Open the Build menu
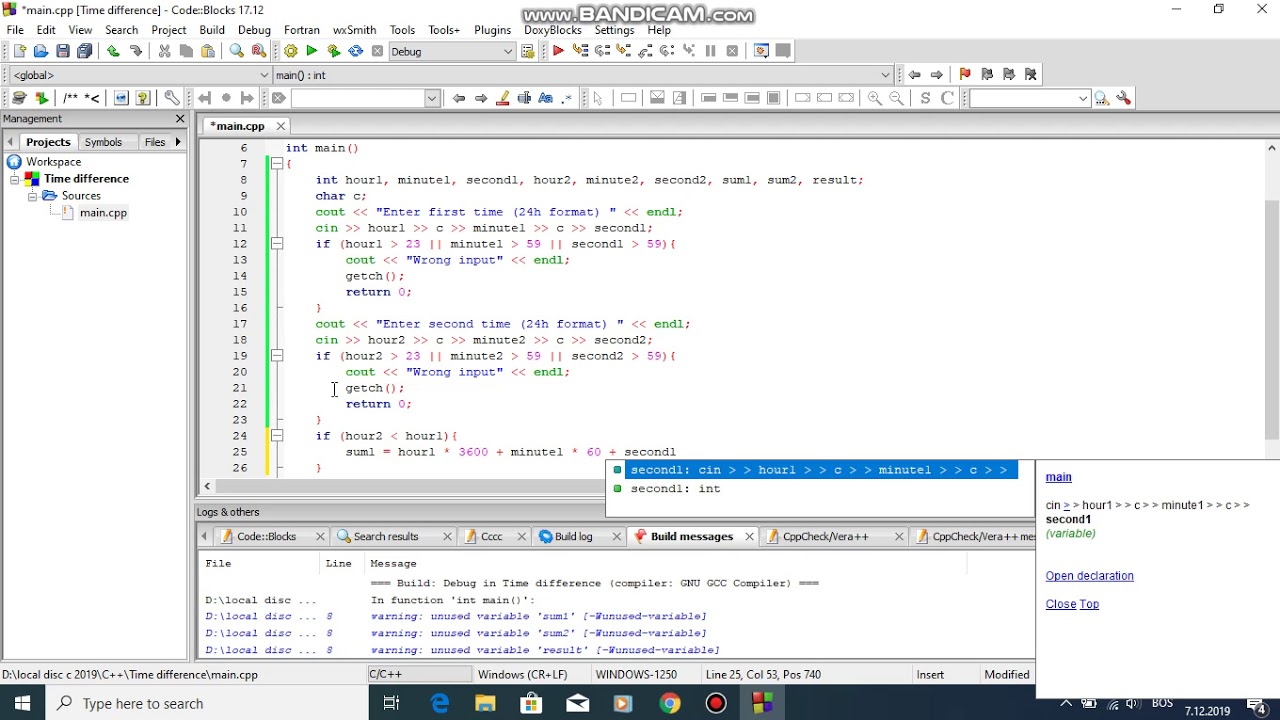 coord(212,30)
